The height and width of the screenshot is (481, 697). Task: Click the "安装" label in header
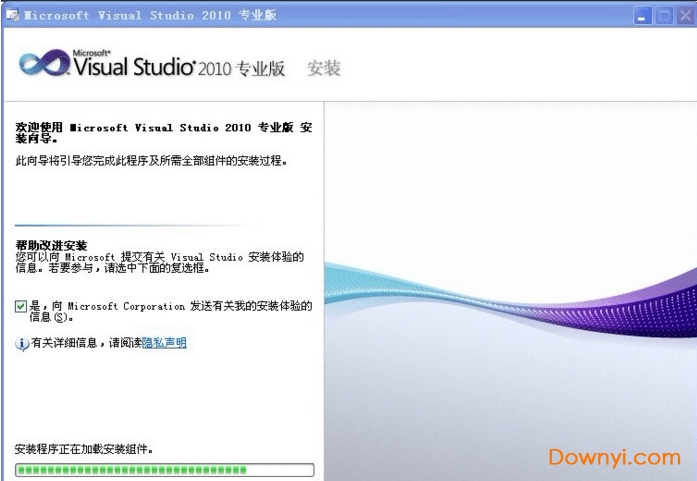click(x=324, y=68)
